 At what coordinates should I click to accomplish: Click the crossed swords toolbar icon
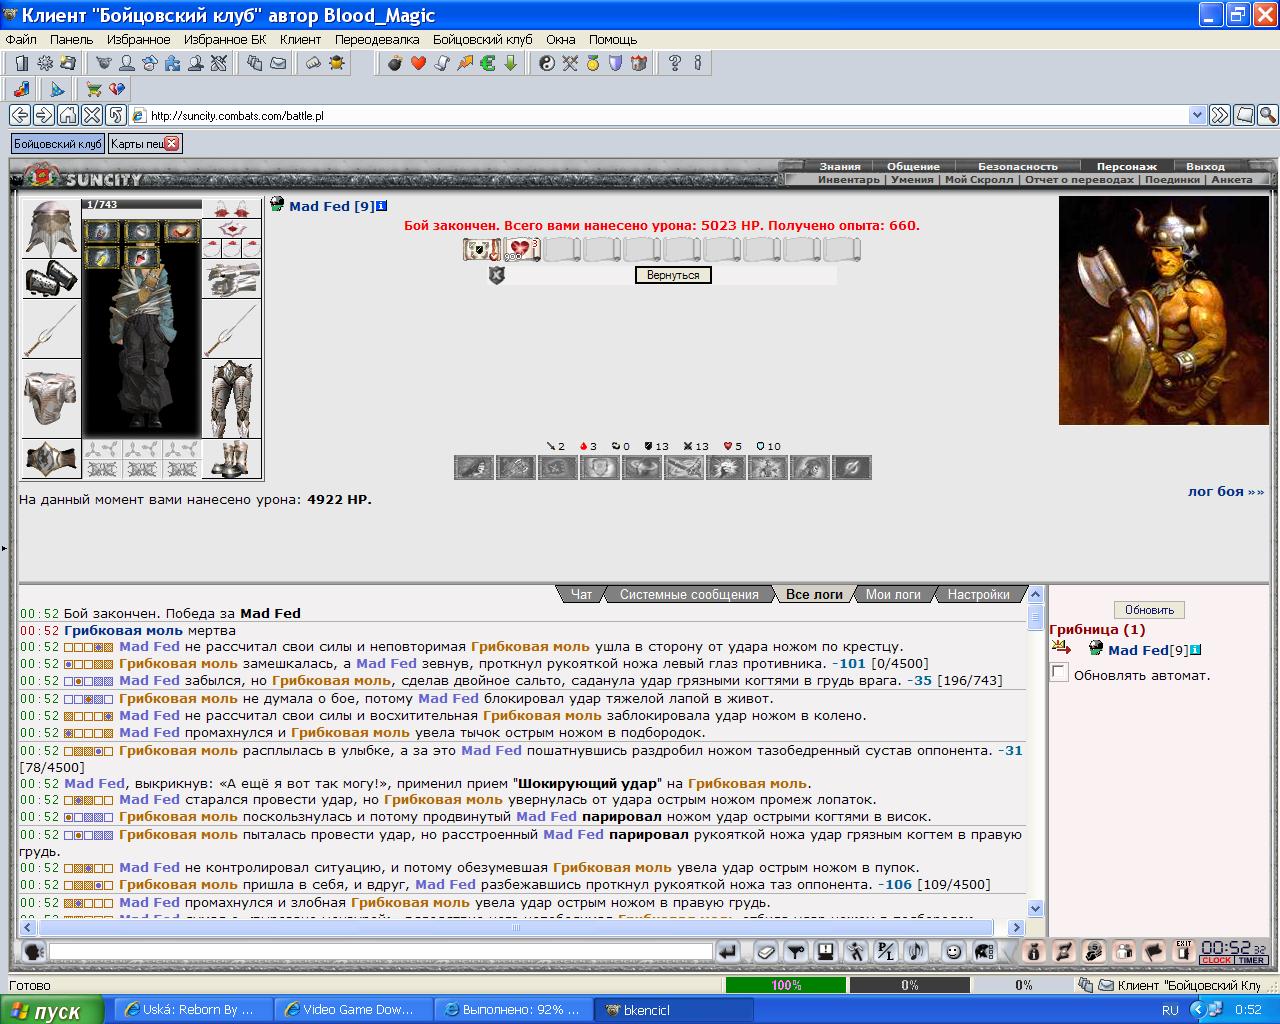point(570,63)
